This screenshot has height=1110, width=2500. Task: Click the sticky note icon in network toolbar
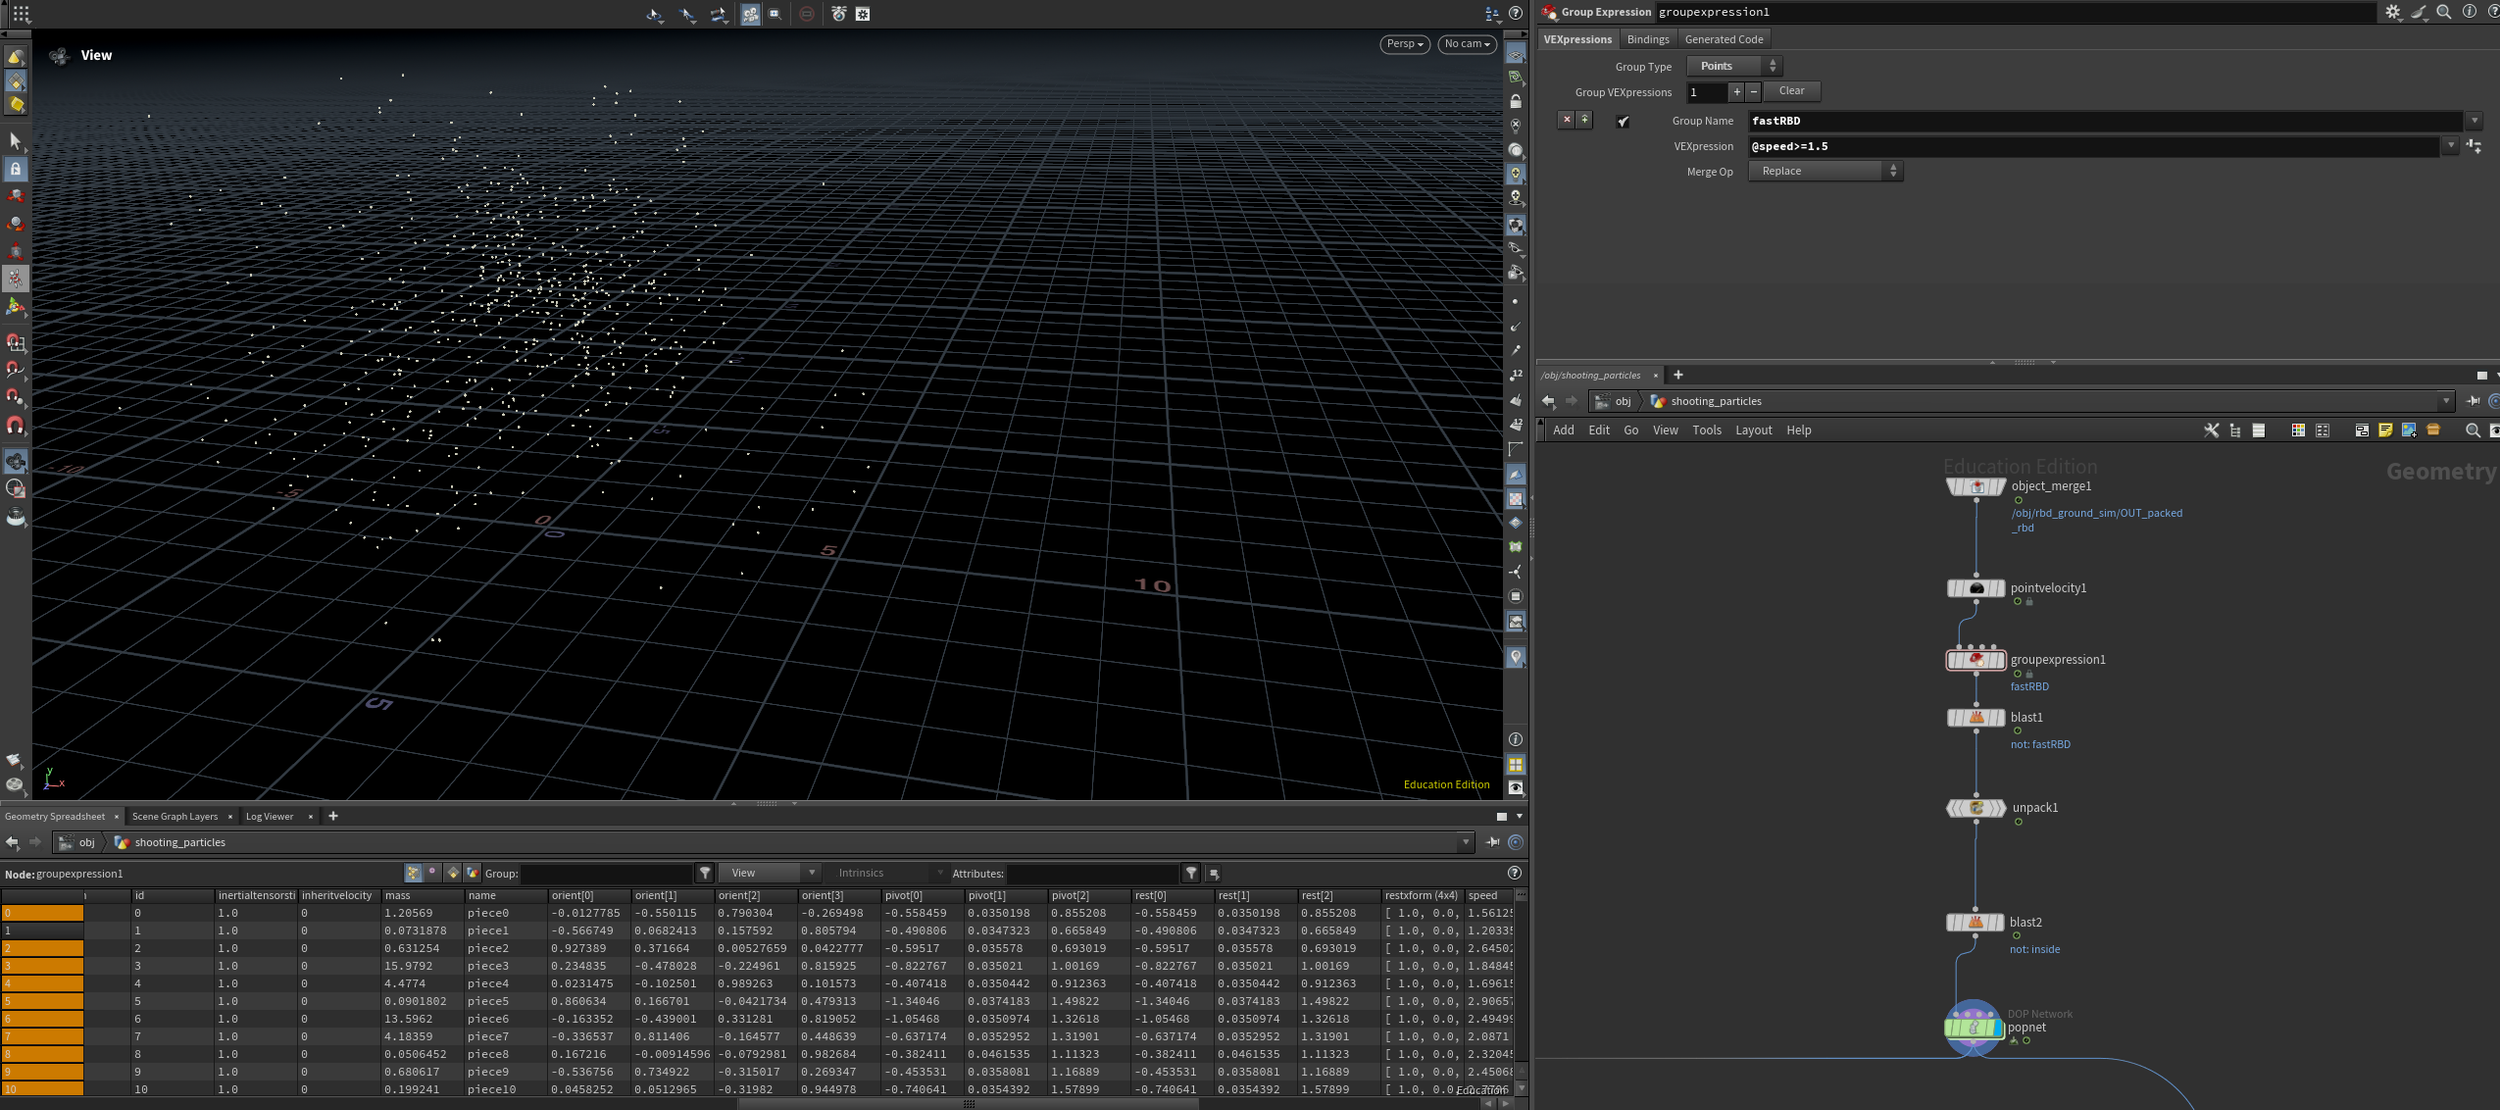point(2385,430)
